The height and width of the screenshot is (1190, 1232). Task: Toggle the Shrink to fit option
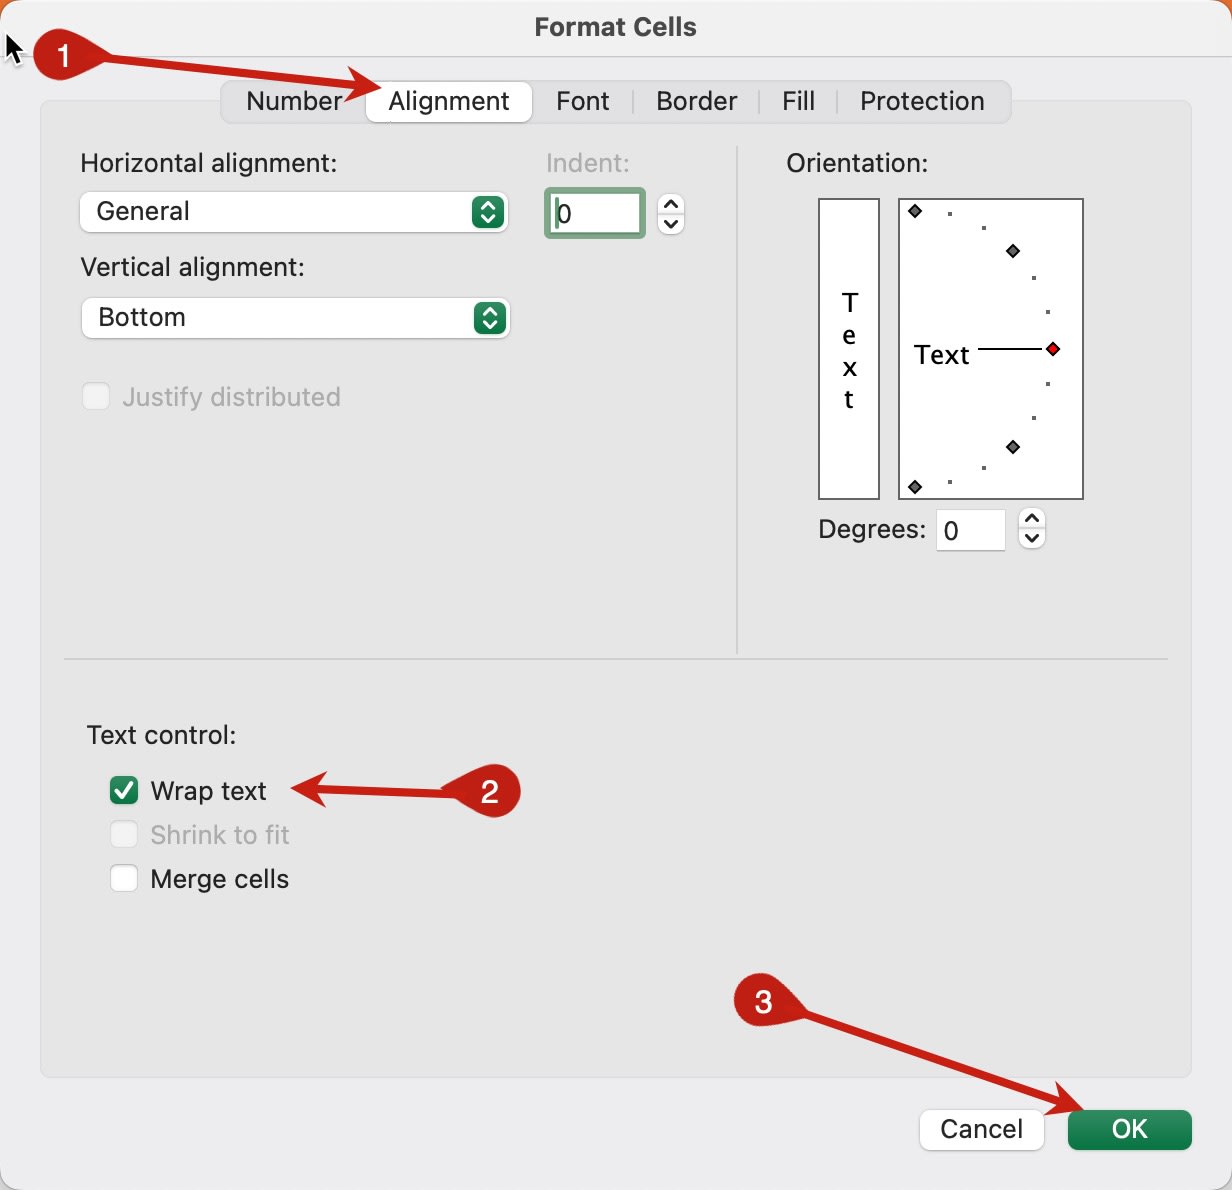pyautogui.click(x=123, y=834)
